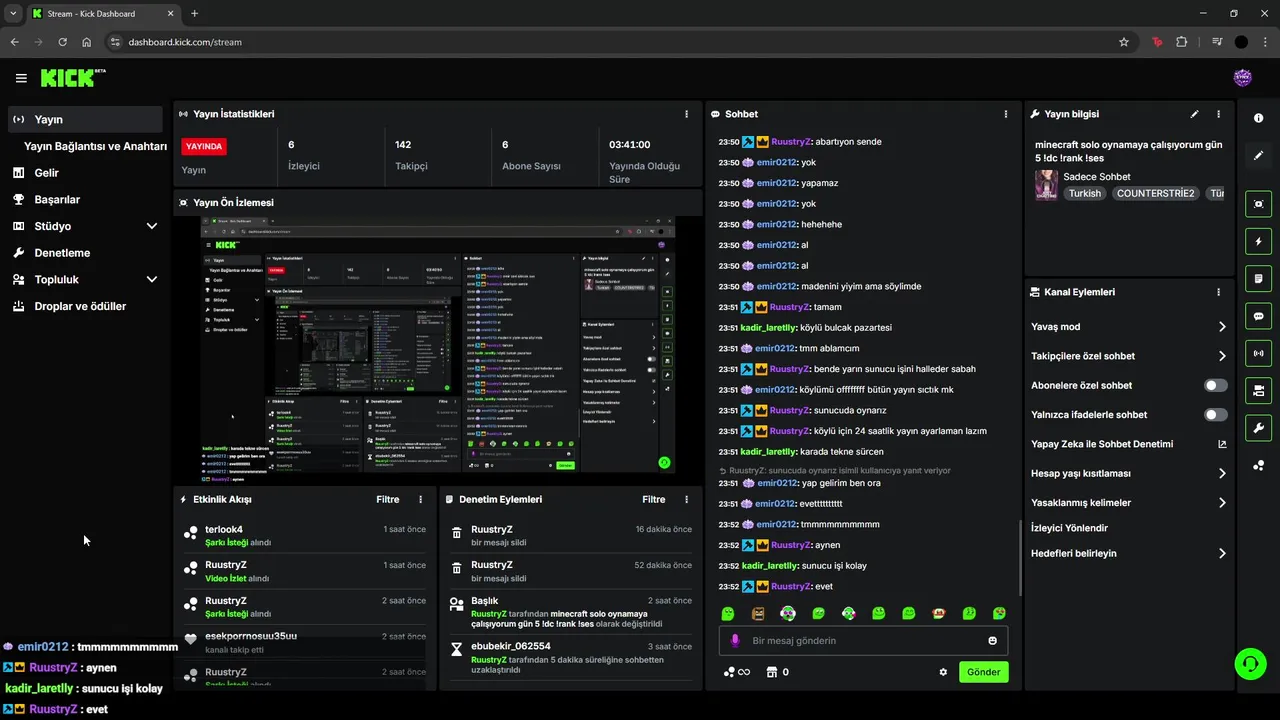This screenshot has height=720, width=1280.
Task: Click the Bir mesaj gönderin input
Action: (x=863, y=640)
